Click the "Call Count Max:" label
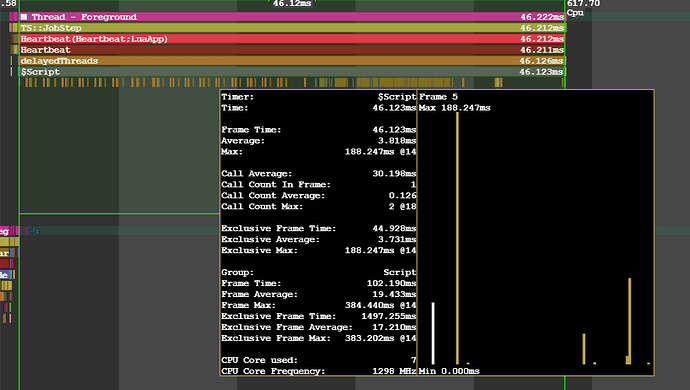Viewport: 690px width, 390px height. [x=262, y=206]
